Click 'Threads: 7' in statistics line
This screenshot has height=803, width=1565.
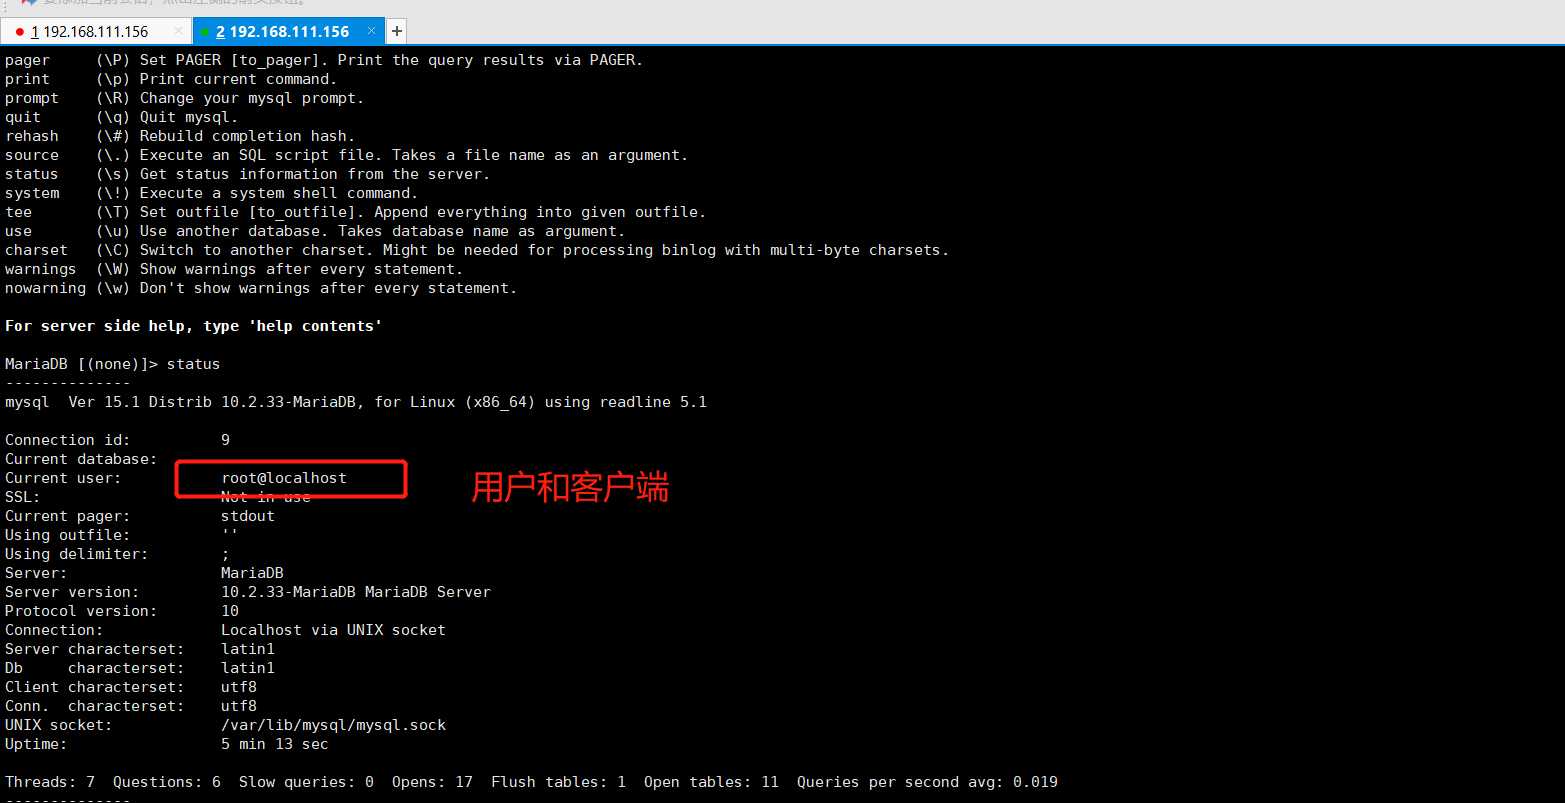tap(50, 782)
